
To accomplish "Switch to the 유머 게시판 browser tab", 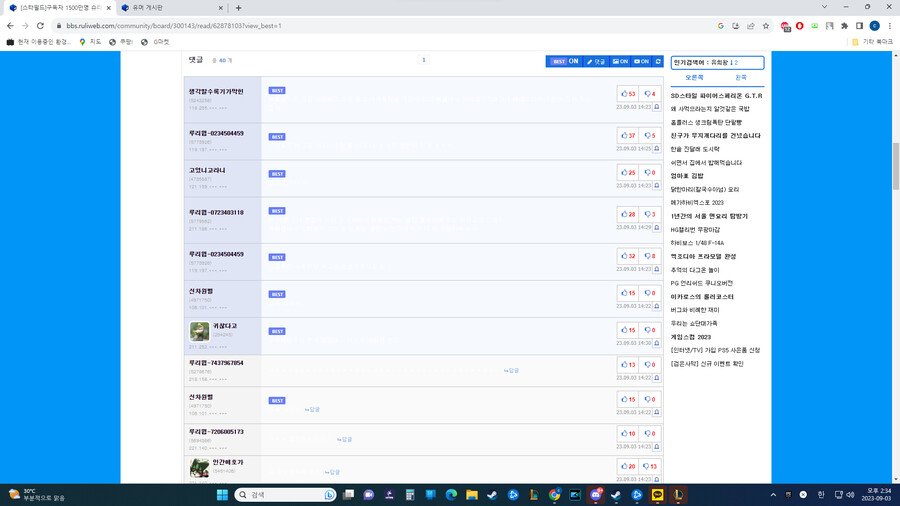I will (170, 8).
